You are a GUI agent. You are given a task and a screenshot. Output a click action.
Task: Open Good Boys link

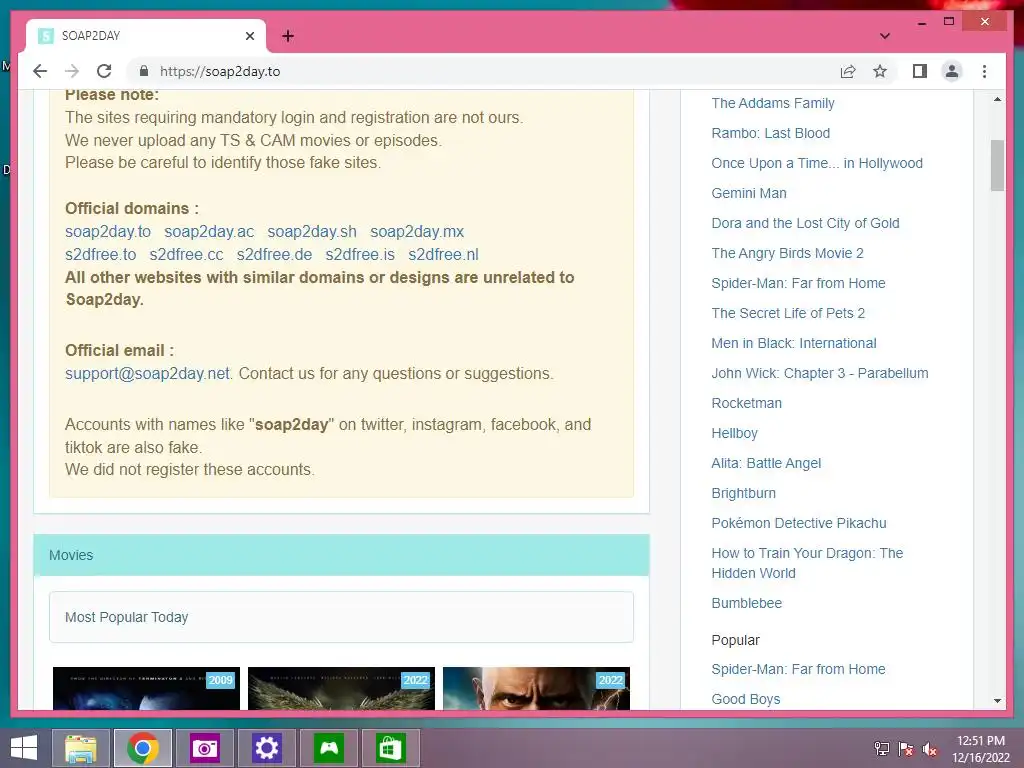(746, 699)
